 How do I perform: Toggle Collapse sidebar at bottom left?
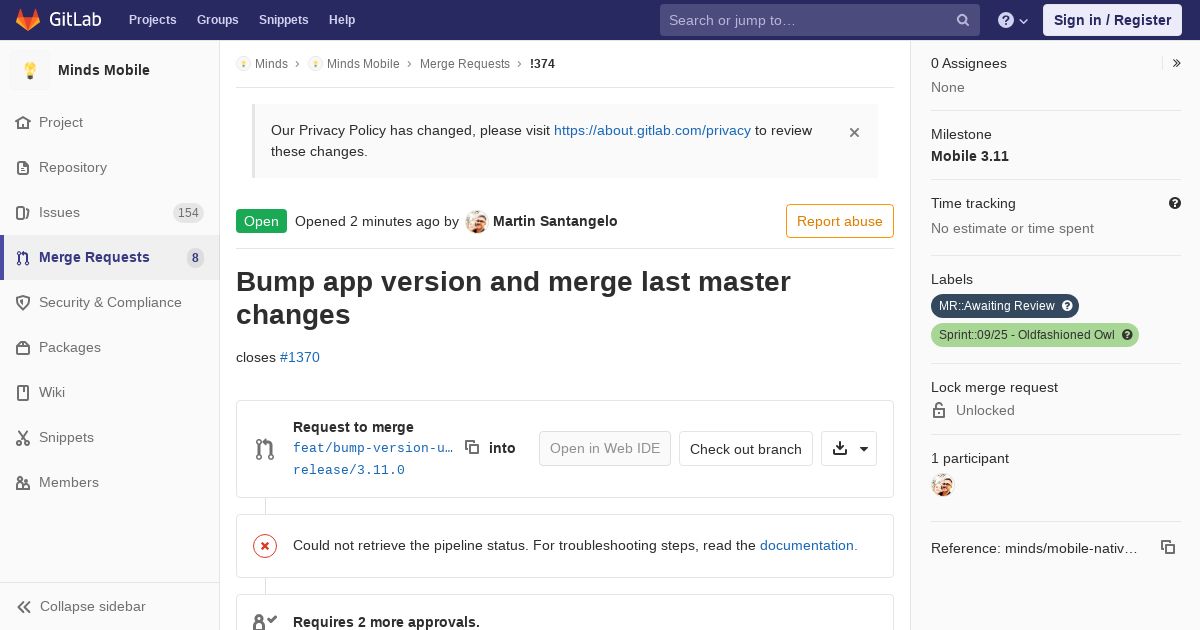[82, 606]
